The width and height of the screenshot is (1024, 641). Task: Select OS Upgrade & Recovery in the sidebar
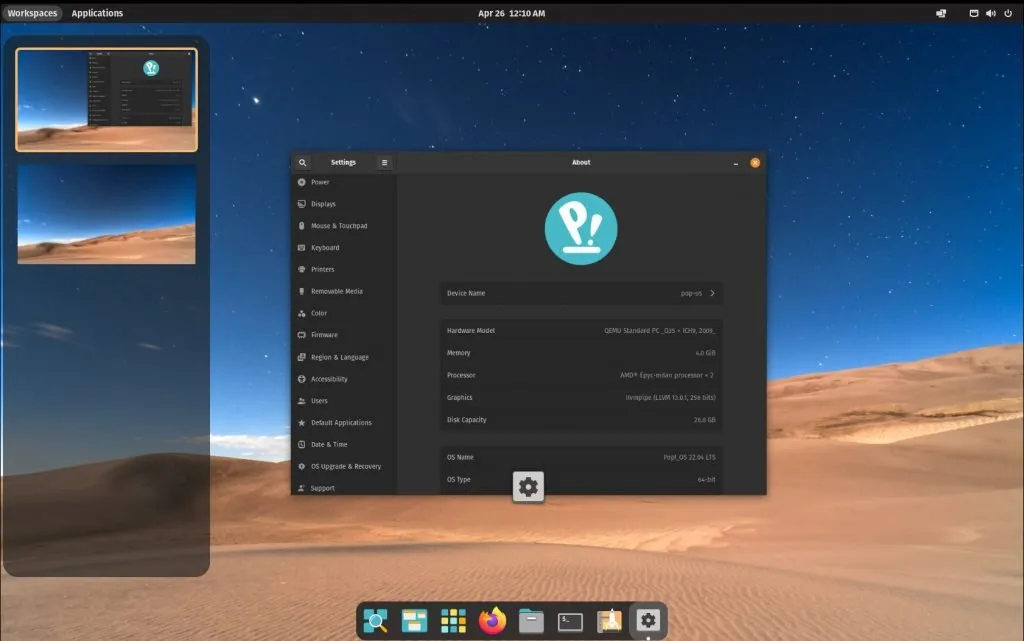(x=345, y=466)
